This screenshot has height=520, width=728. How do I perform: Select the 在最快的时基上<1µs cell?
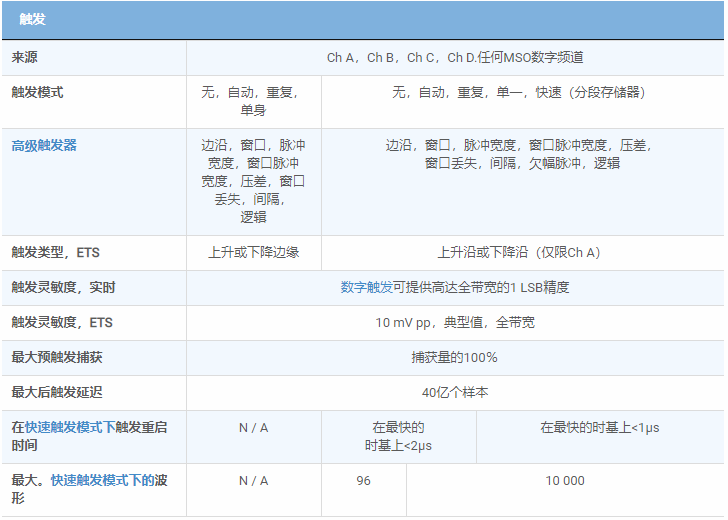tap(600, 427)
